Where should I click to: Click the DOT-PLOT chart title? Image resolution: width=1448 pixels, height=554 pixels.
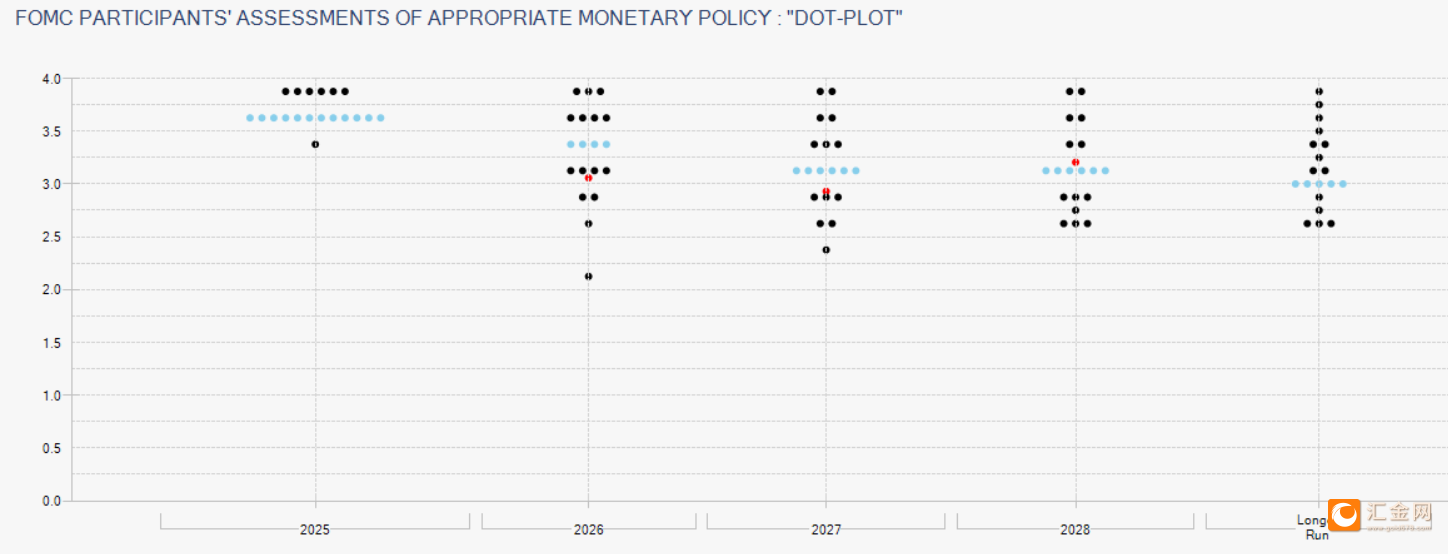click(459, 18)
